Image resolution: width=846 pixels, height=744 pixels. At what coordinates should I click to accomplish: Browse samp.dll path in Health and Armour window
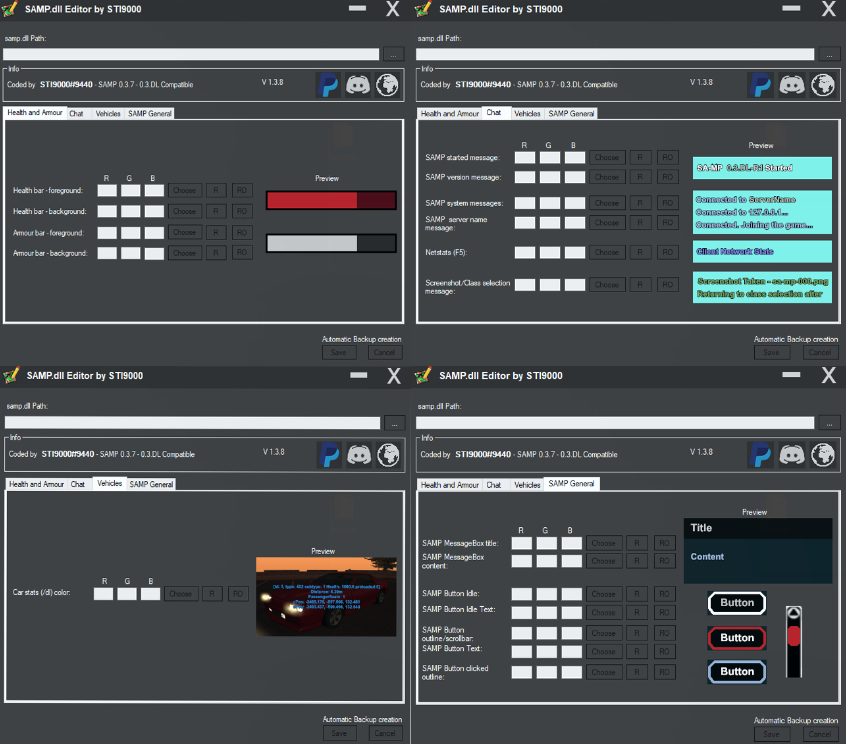pos(393,54)
